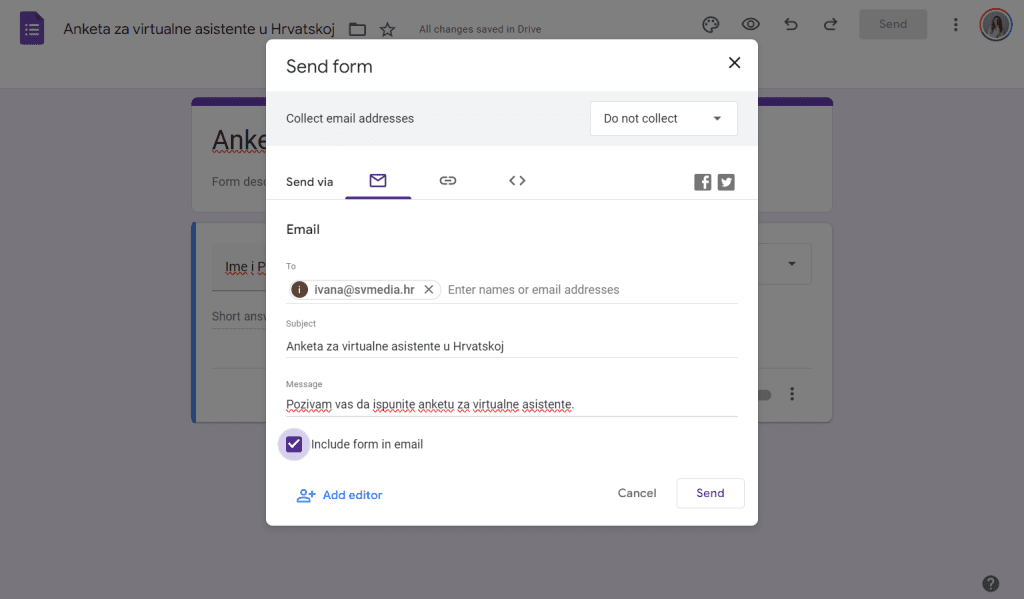Click the Send button in dialog
Image resolution: width=1024 pixels, height=599 pixels.
(710, 493)
